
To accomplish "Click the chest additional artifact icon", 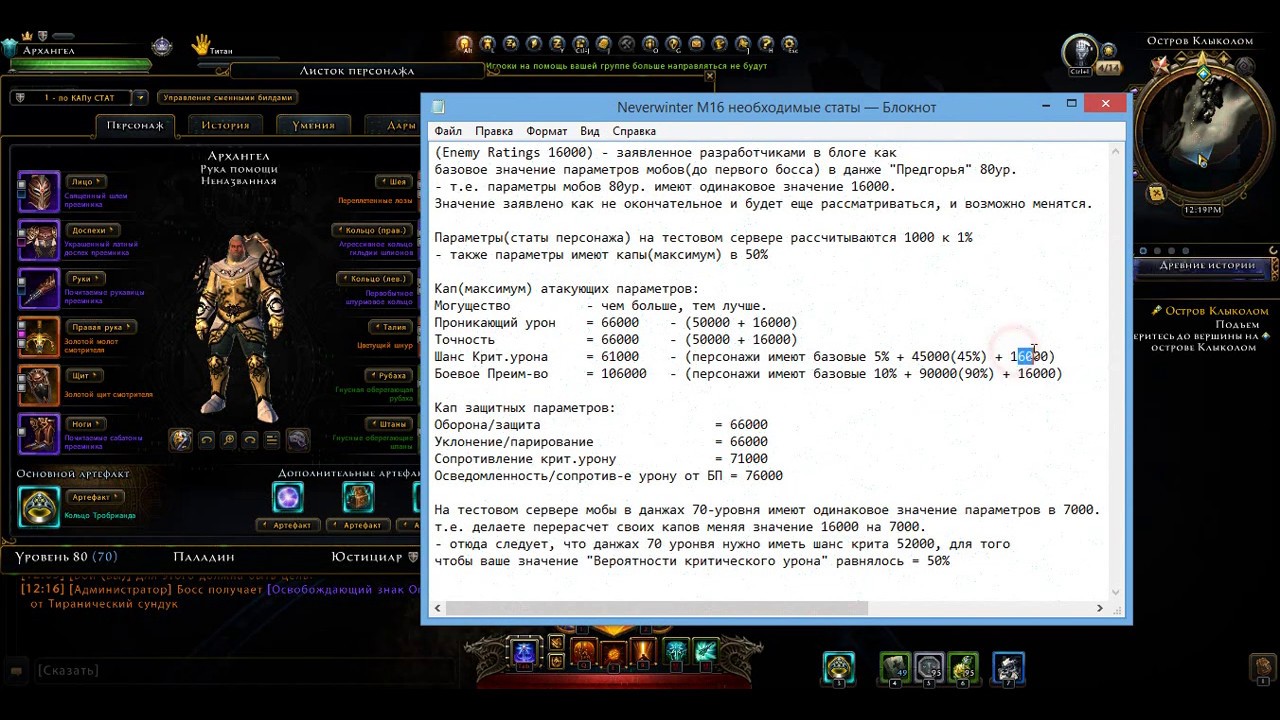I will 358,497.
